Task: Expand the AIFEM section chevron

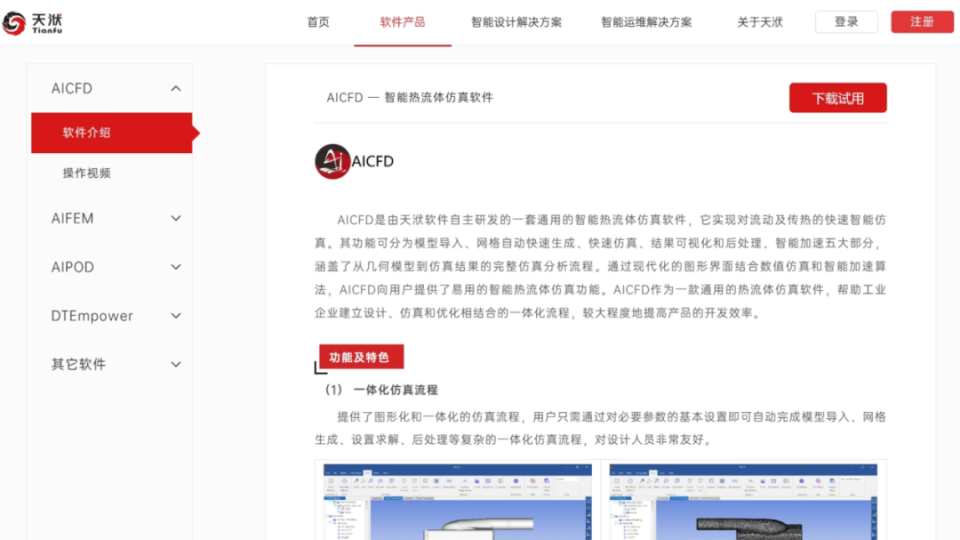Action: click(x=176, y=219)
